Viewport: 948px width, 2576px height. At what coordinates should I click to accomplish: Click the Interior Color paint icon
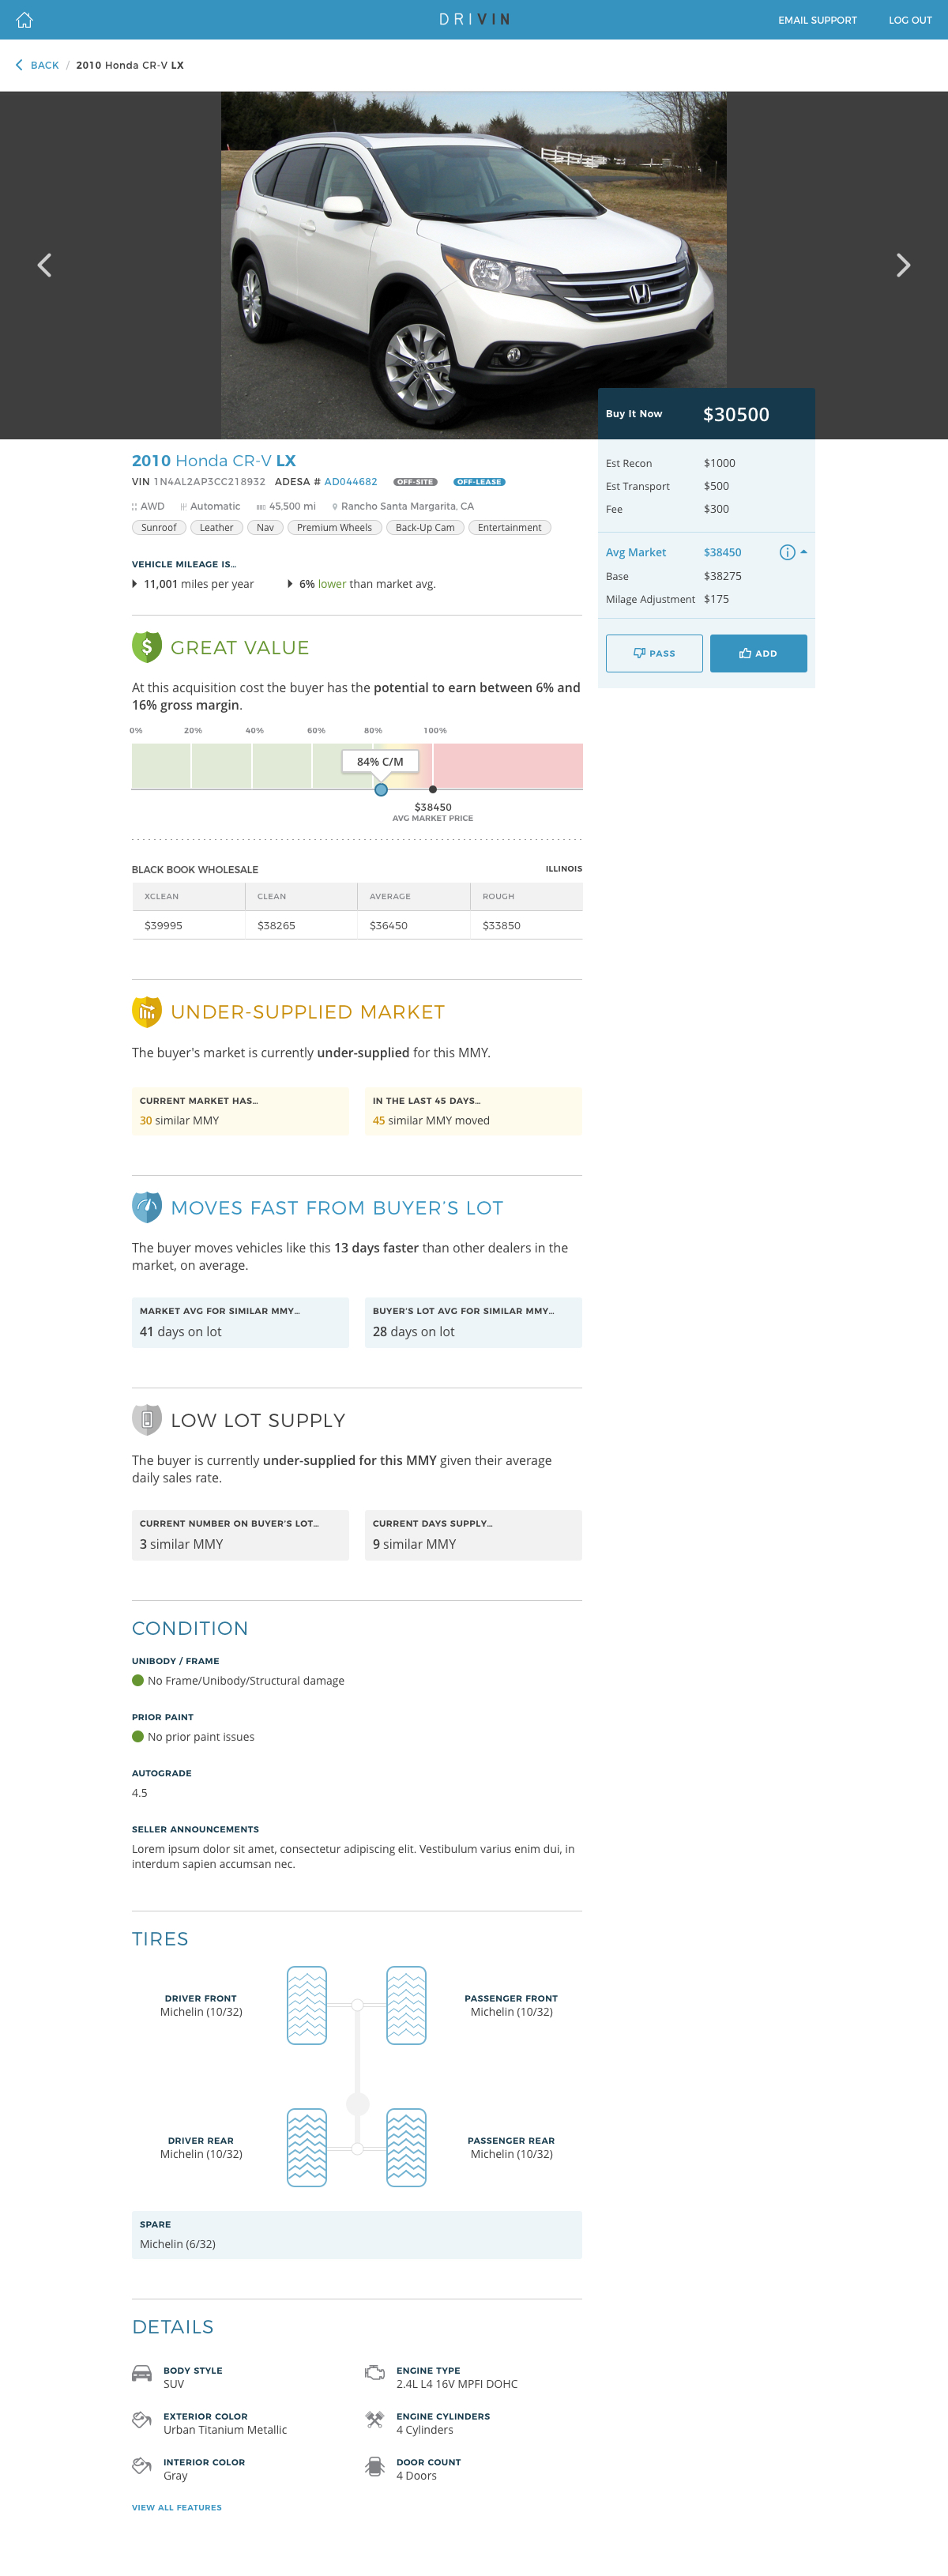142,2466
